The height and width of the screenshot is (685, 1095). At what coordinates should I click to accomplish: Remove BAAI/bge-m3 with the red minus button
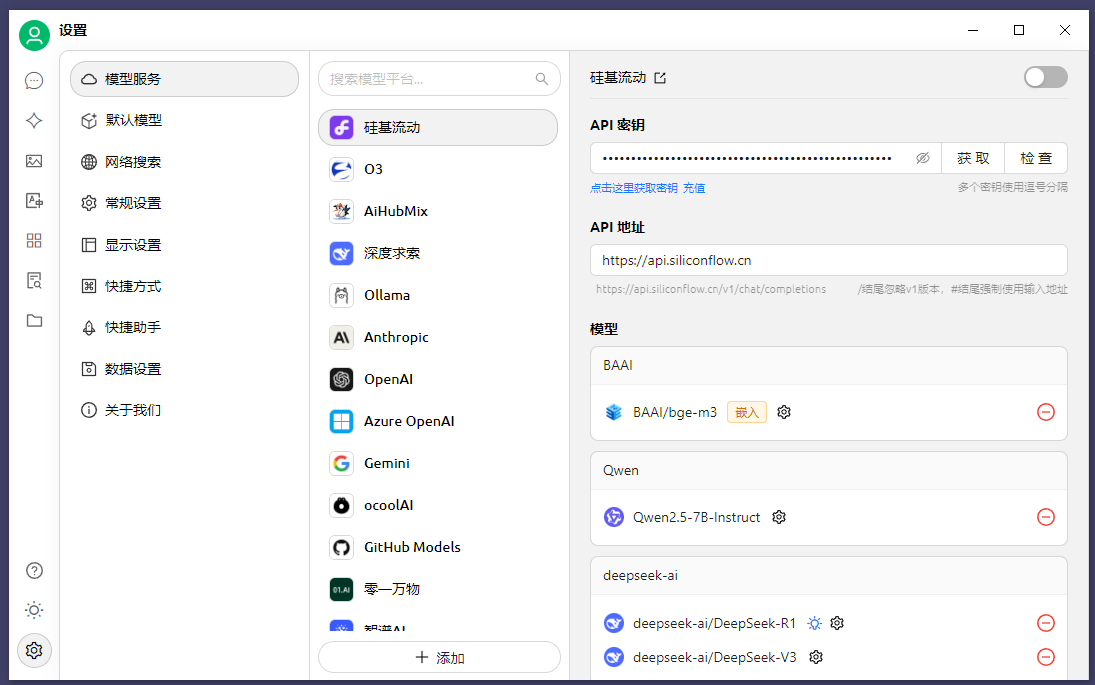[x=1046, y=411]
